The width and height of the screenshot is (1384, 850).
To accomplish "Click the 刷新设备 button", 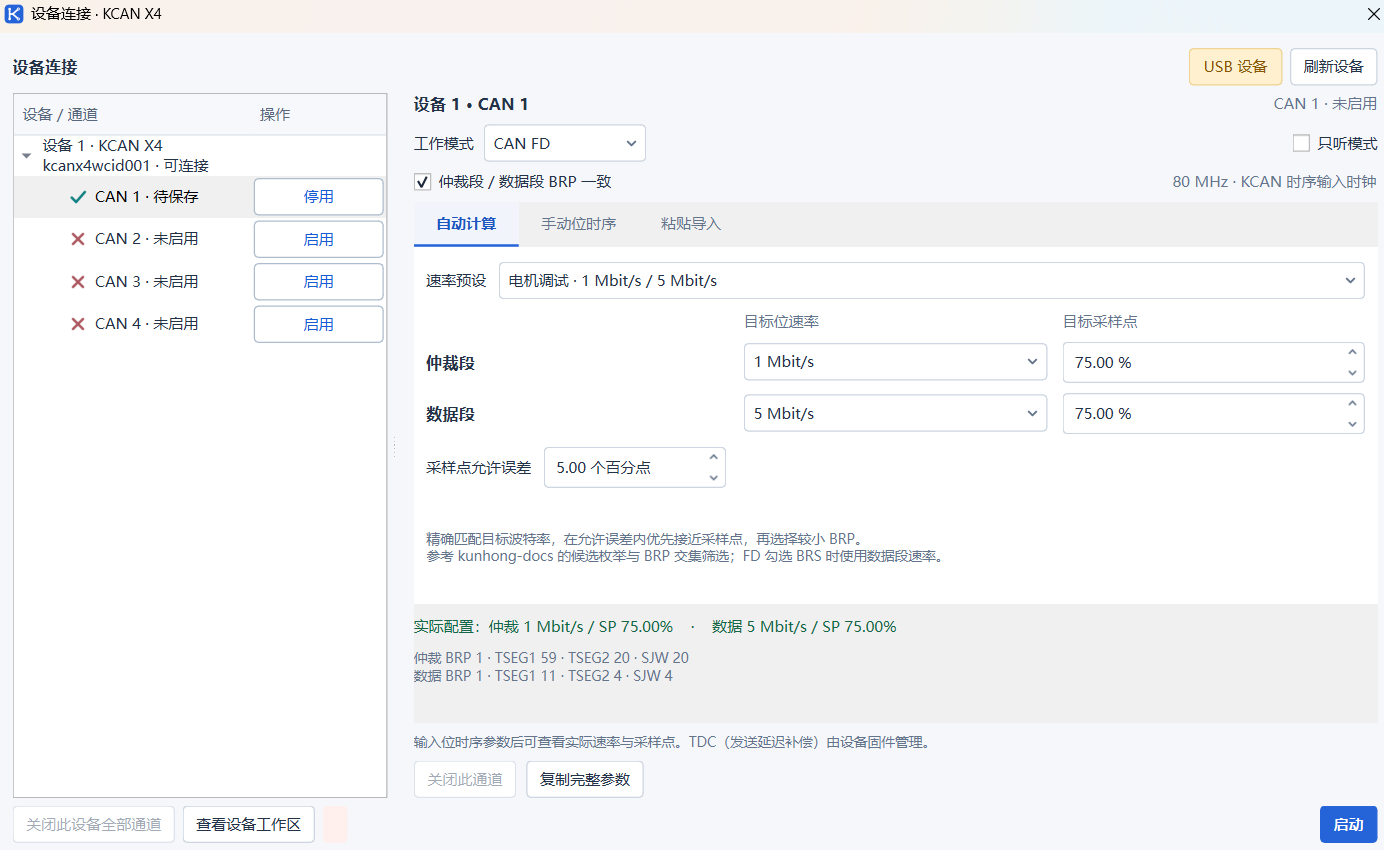I will coord(1333,67).
